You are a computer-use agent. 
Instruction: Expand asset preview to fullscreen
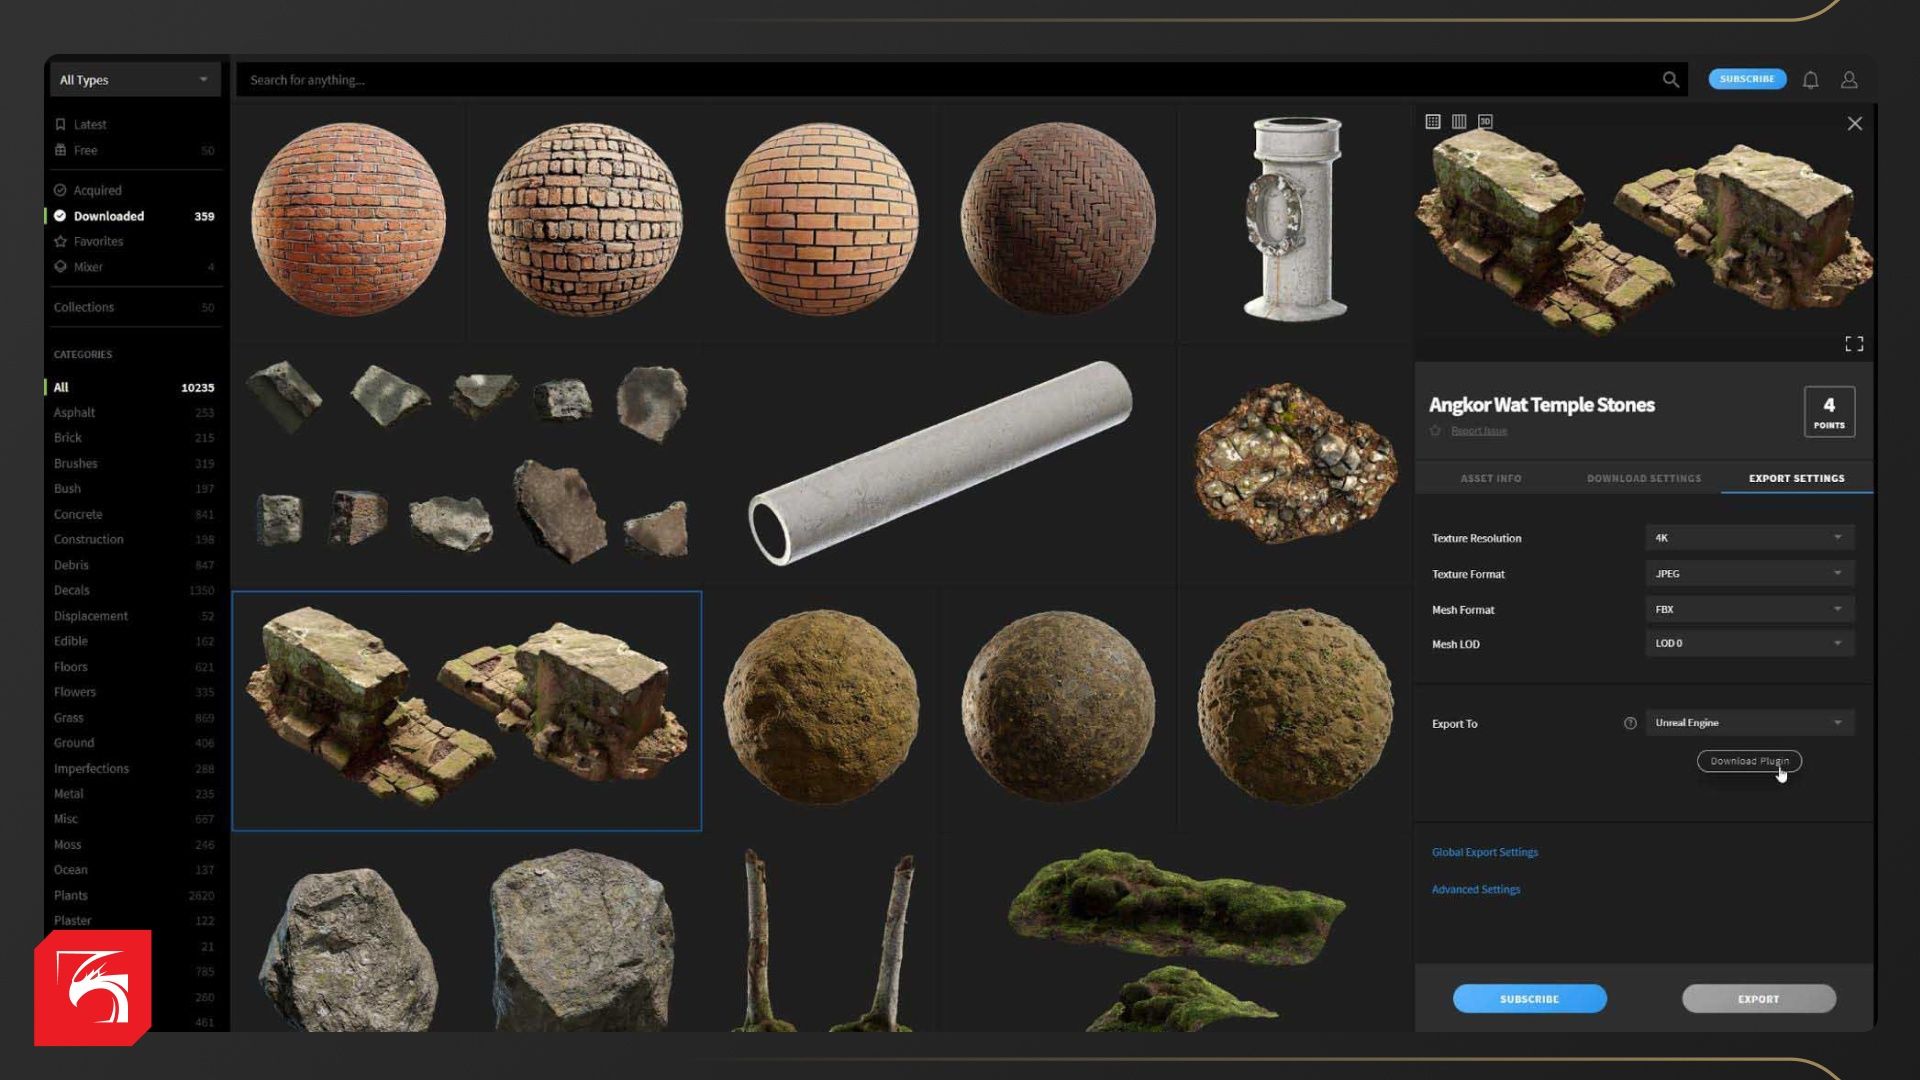point(1854,344)
